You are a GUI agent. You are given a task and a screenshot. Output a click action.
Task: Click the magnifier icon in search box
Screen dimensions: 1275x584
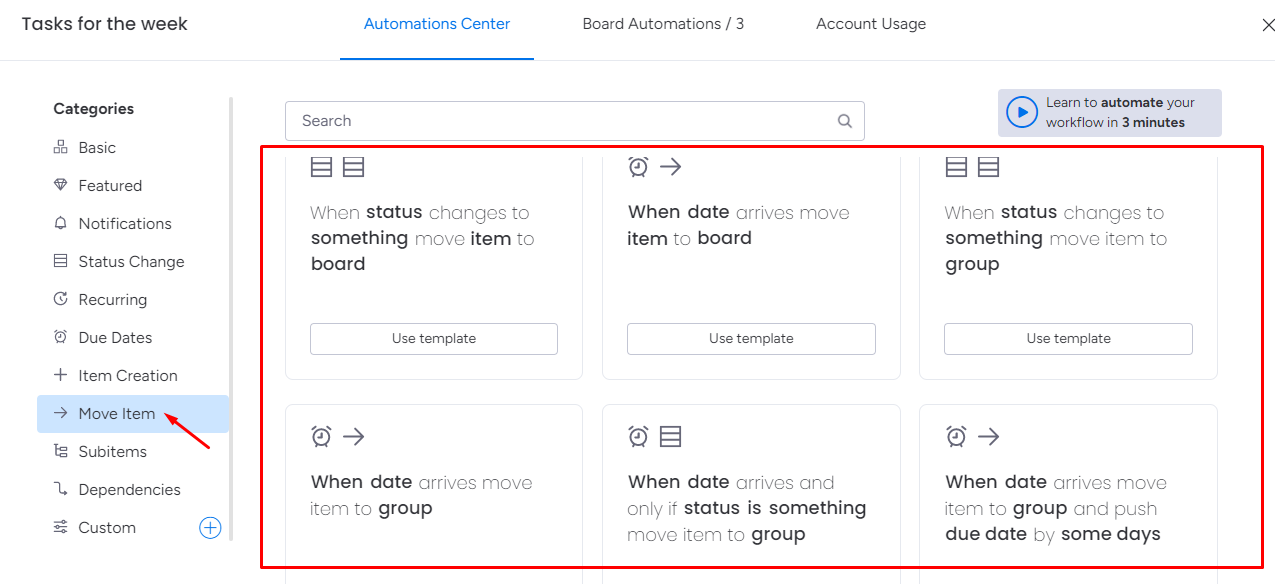pos(845,121)
